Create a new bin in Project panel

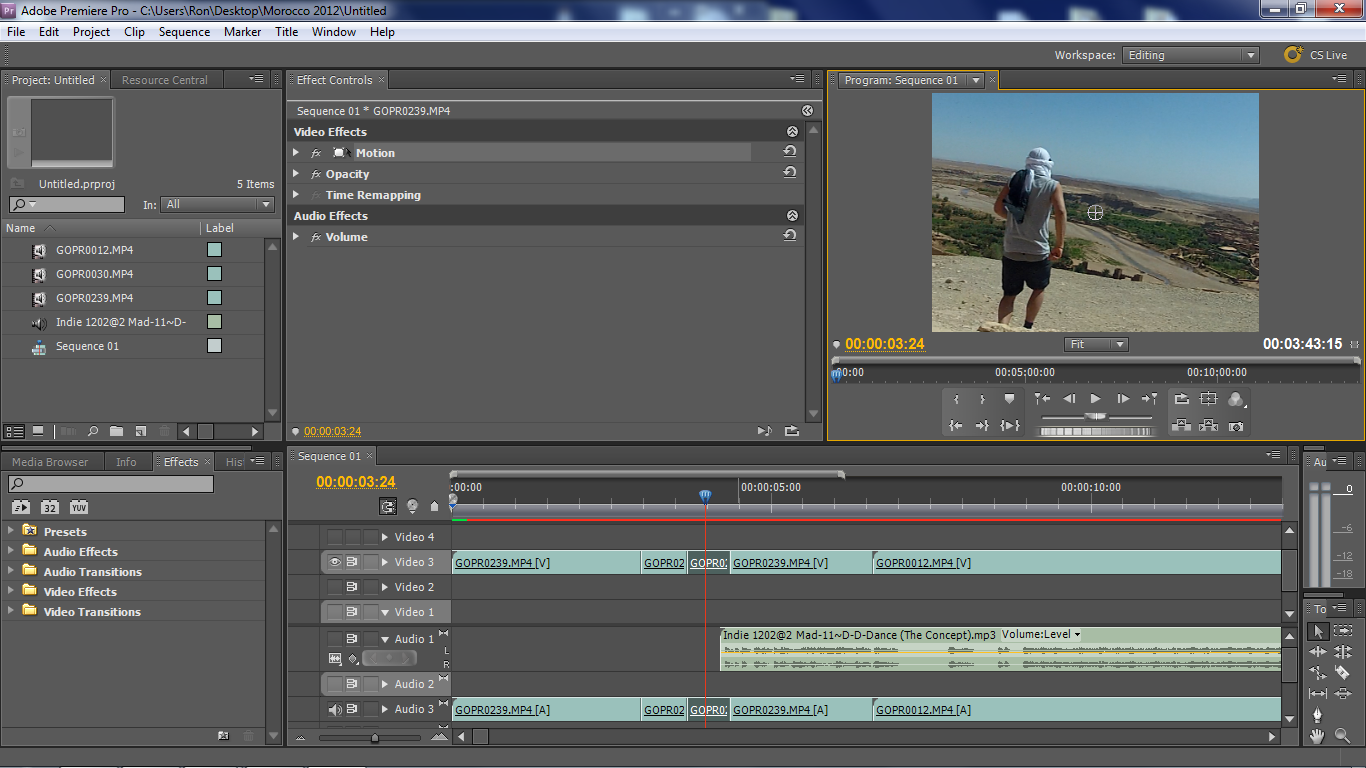point(116,431)
